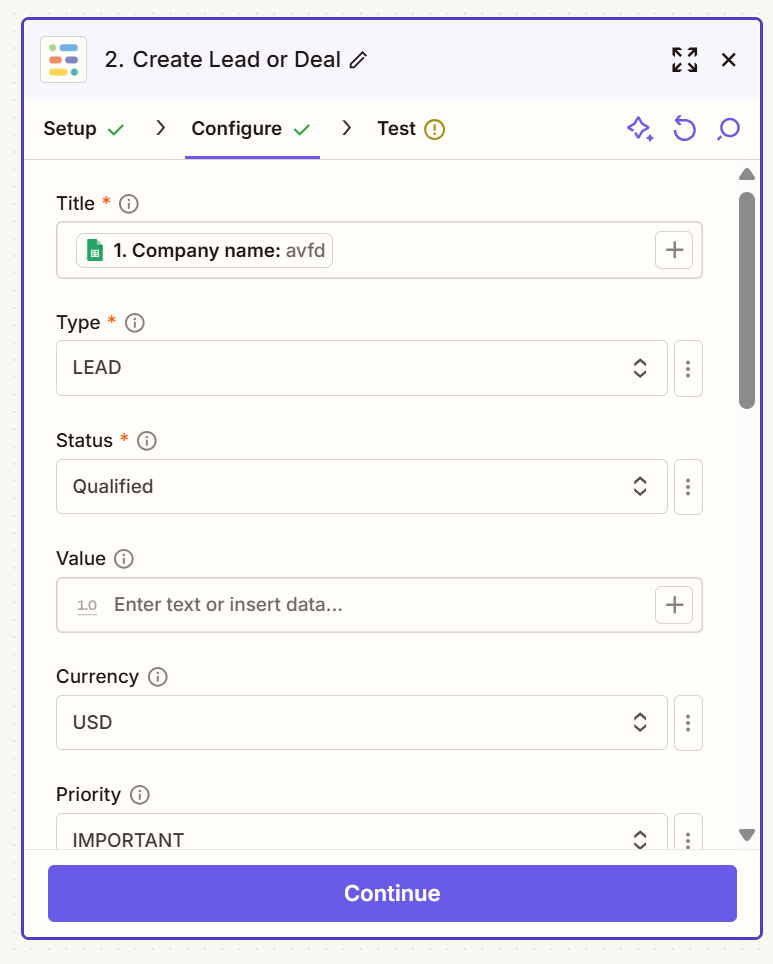The width and height of the screenshot is (773, 964).
Task: Click the info icon next to Title
Action: (x=129, y=204)
